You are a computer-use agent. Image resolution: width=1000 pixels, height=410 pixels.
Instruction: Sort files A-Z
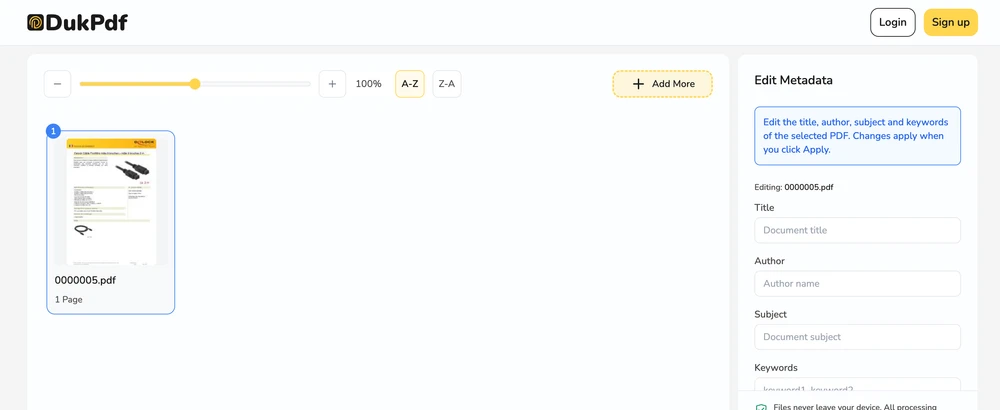(409, 84)
